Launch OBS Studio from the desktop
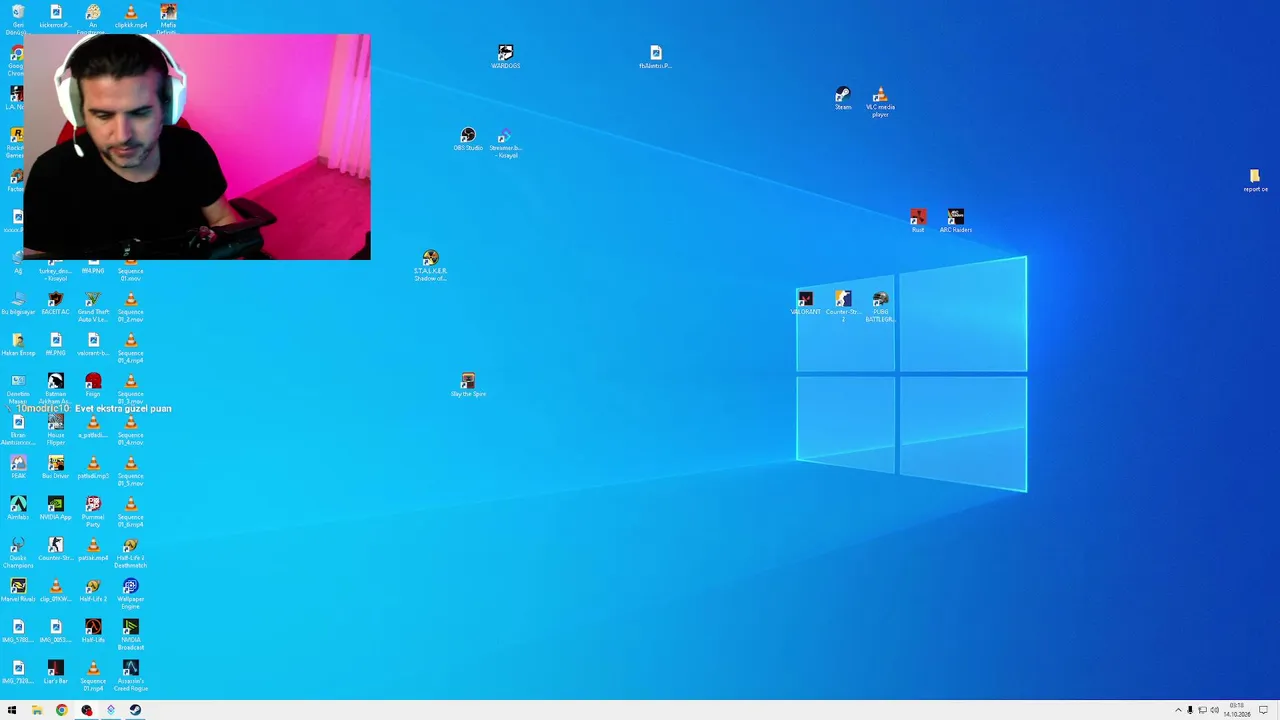1280x720 pixels. [x=468, y=139]
